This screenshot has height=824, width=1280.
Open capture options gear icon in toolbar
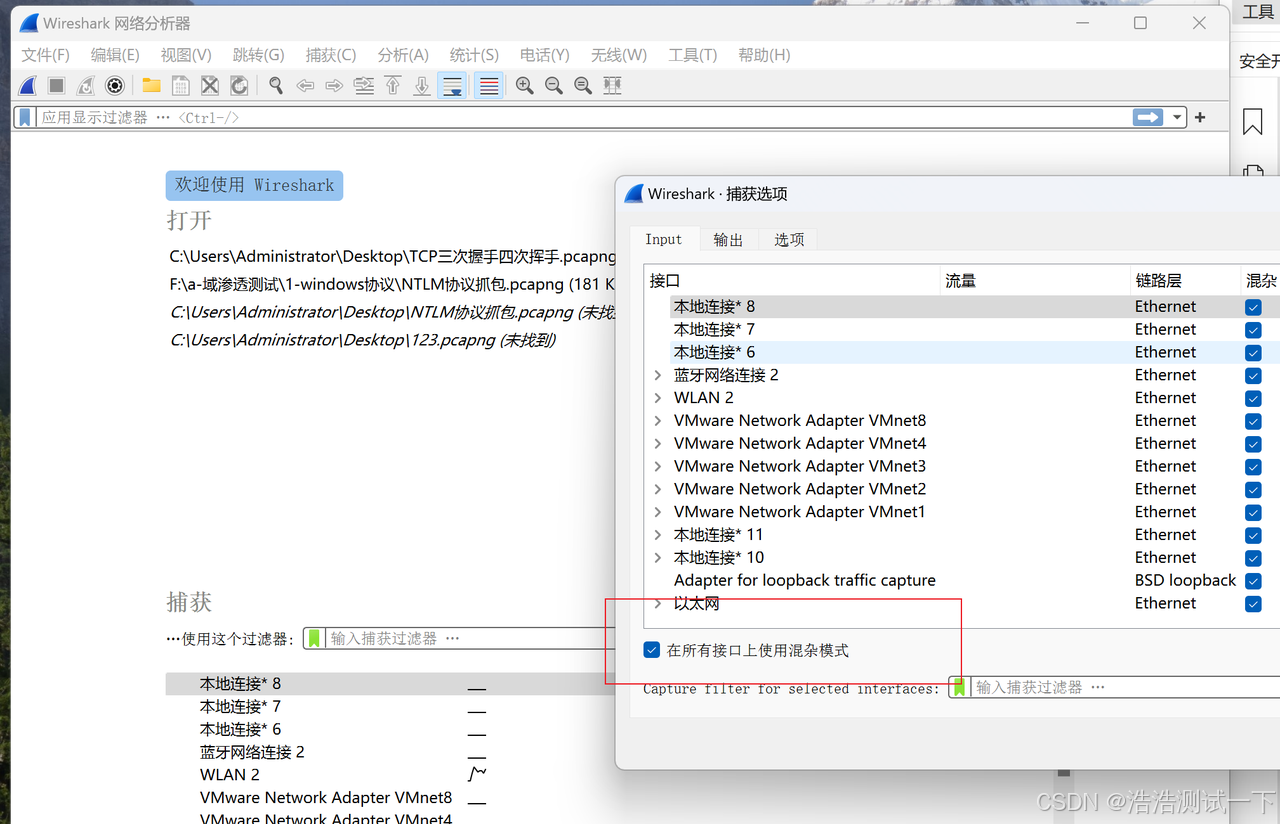(x=115, y=86)
